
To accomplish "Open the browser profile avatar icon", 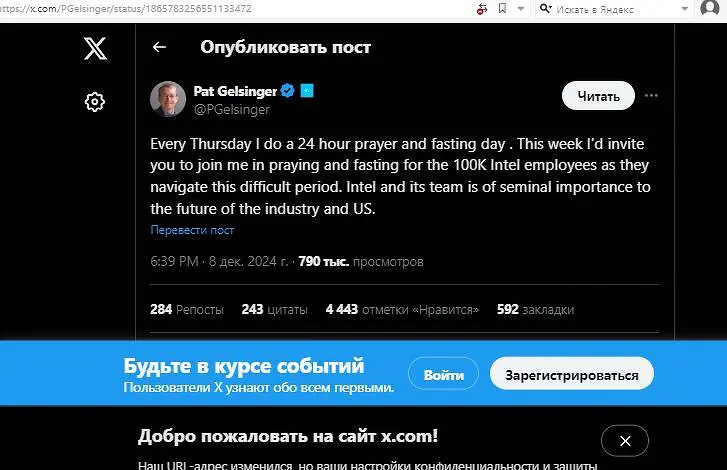I will click(x=713, y=9).
